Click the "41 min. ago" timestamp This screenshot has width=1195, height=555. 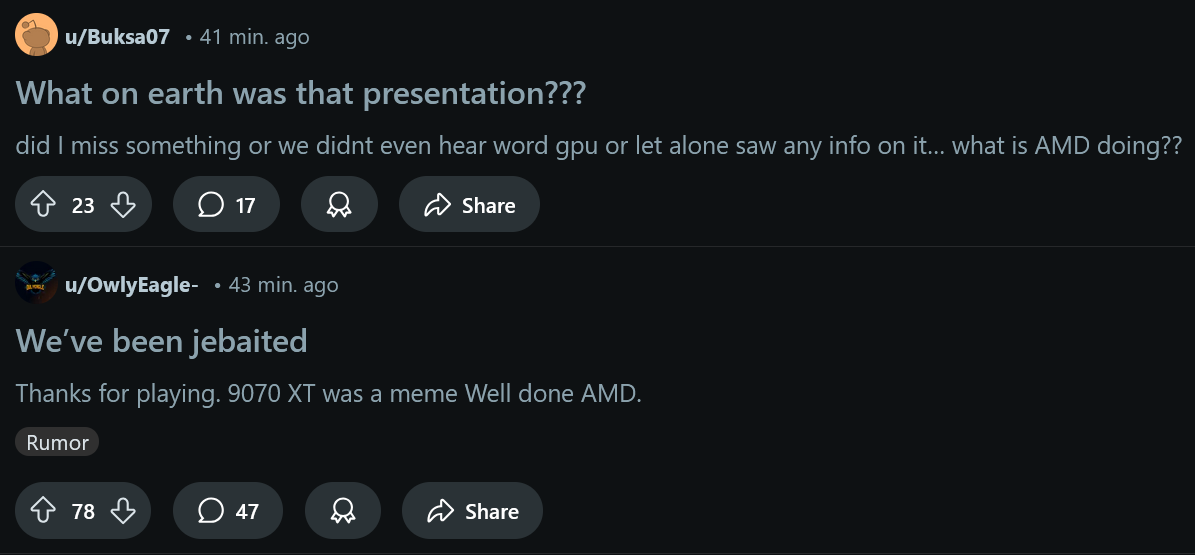point(255,37)
